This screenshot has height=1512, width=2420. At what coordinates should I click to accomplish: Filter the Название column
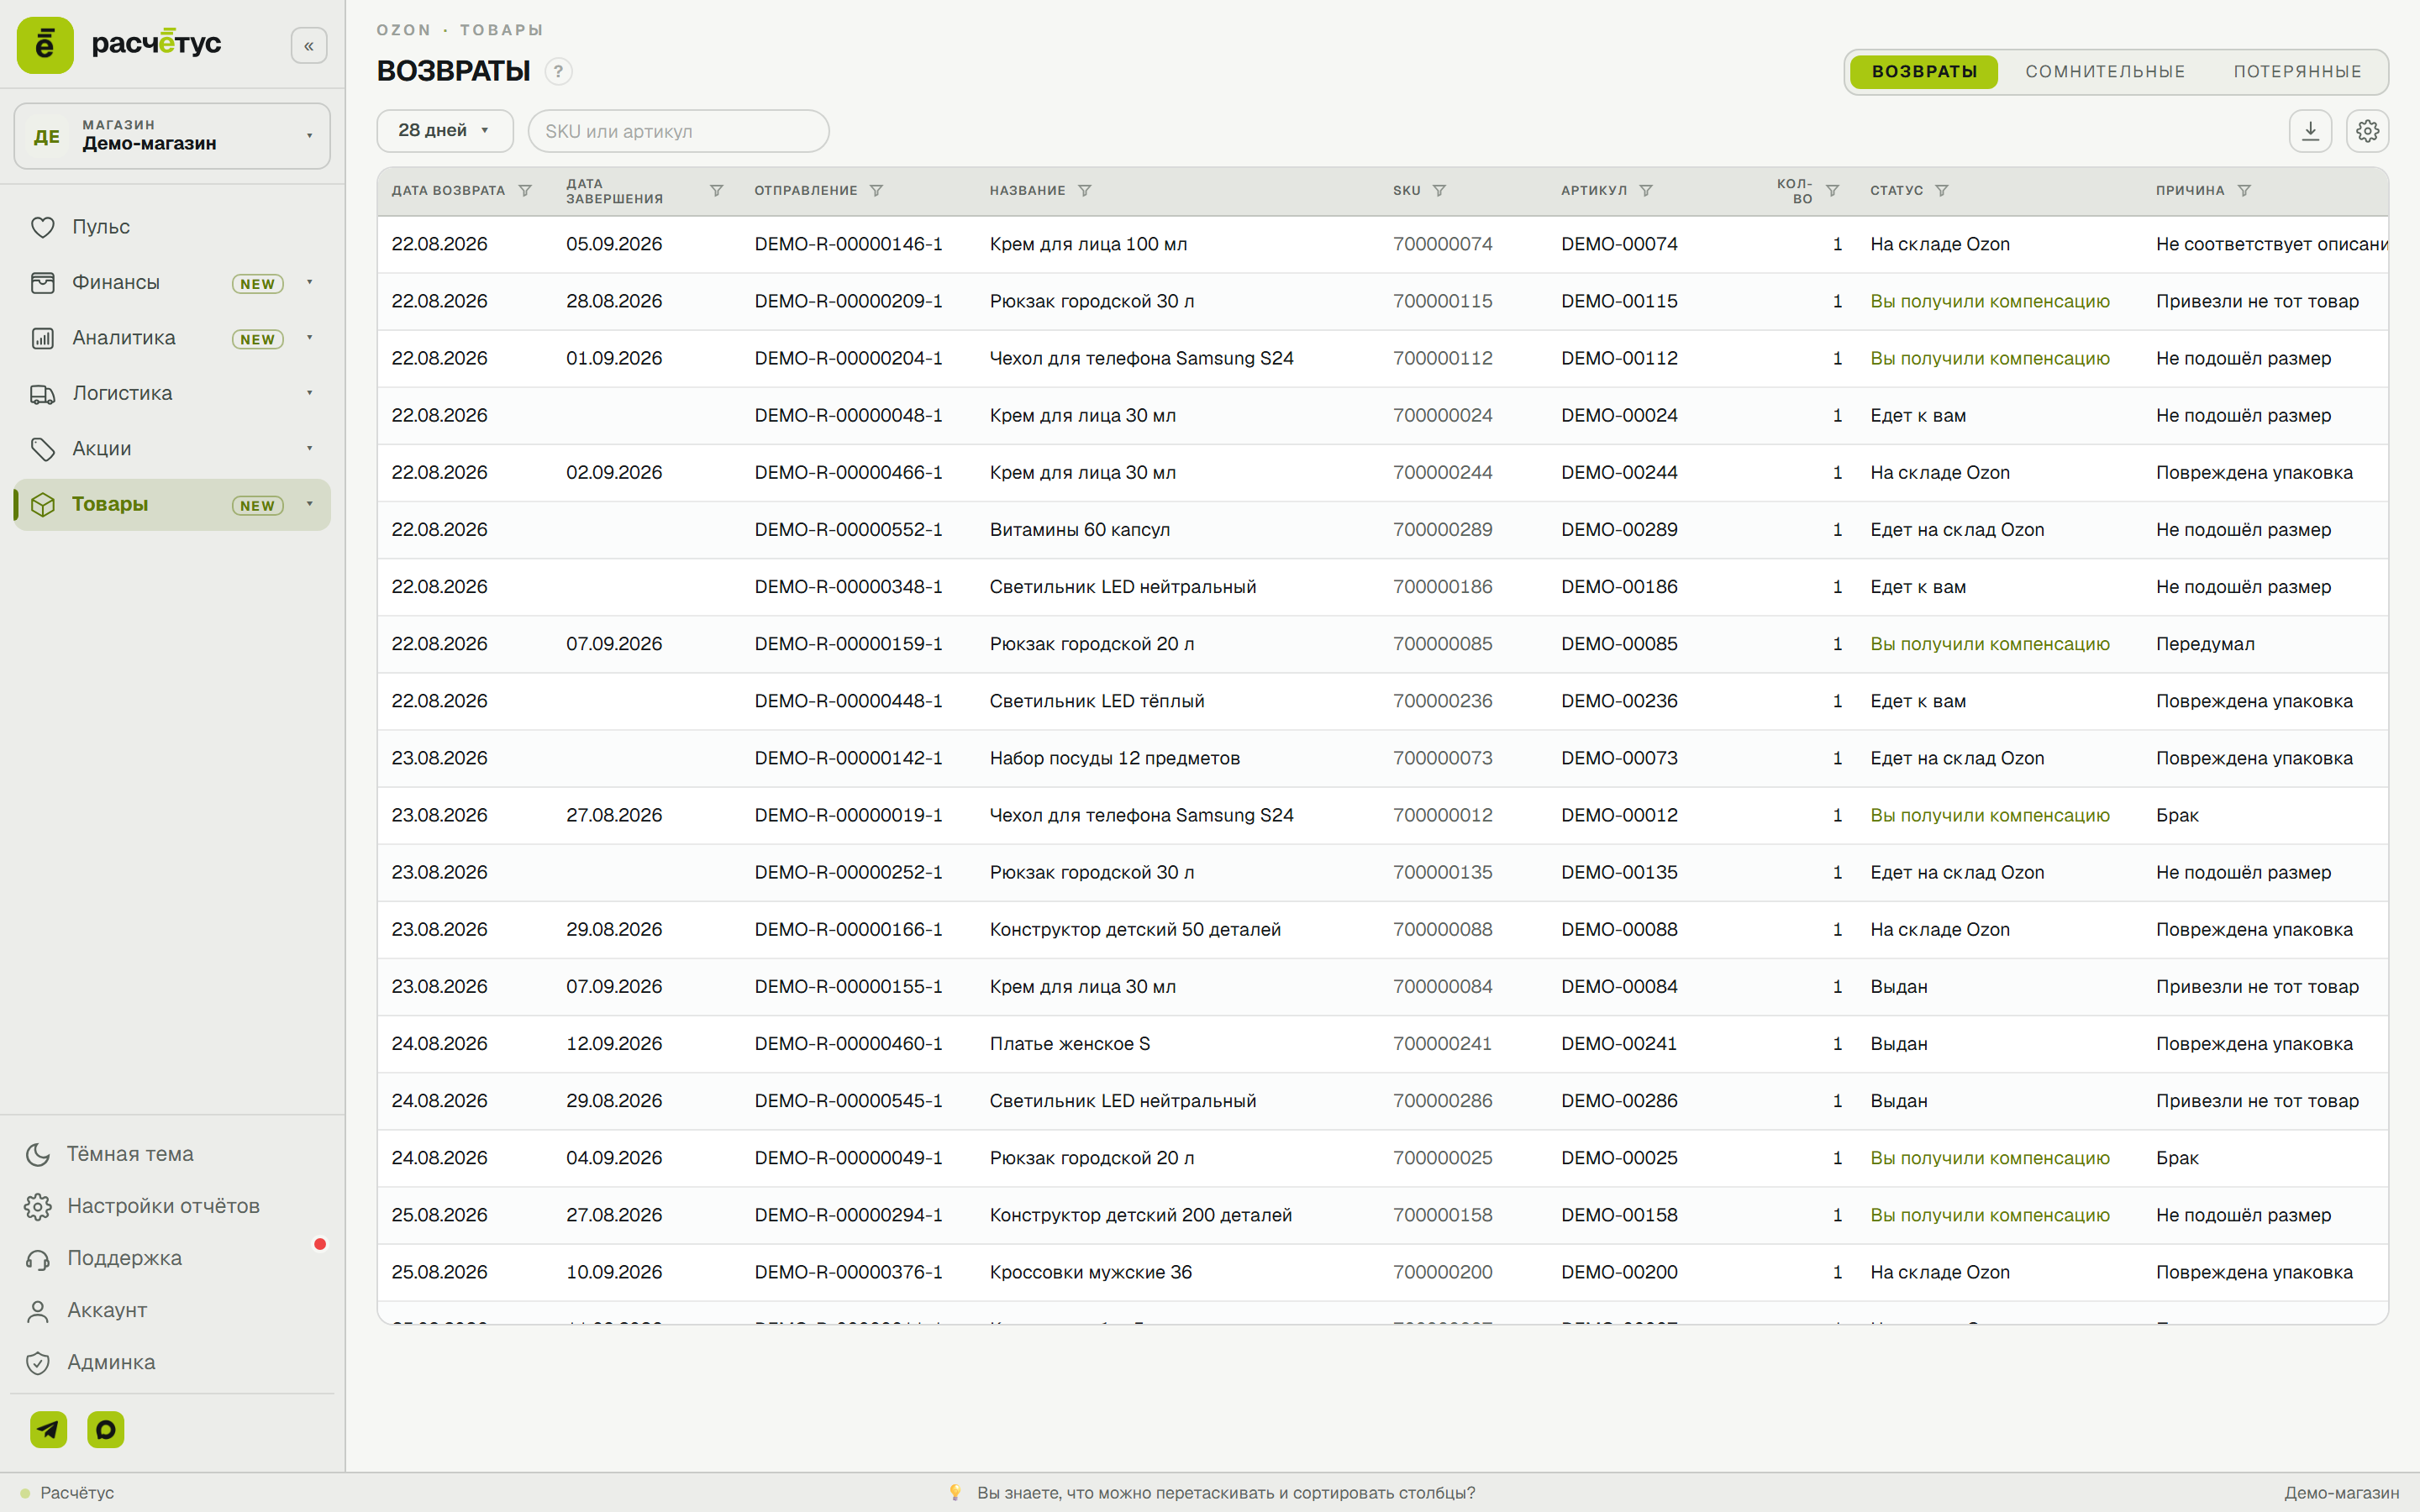[1084, 191]
